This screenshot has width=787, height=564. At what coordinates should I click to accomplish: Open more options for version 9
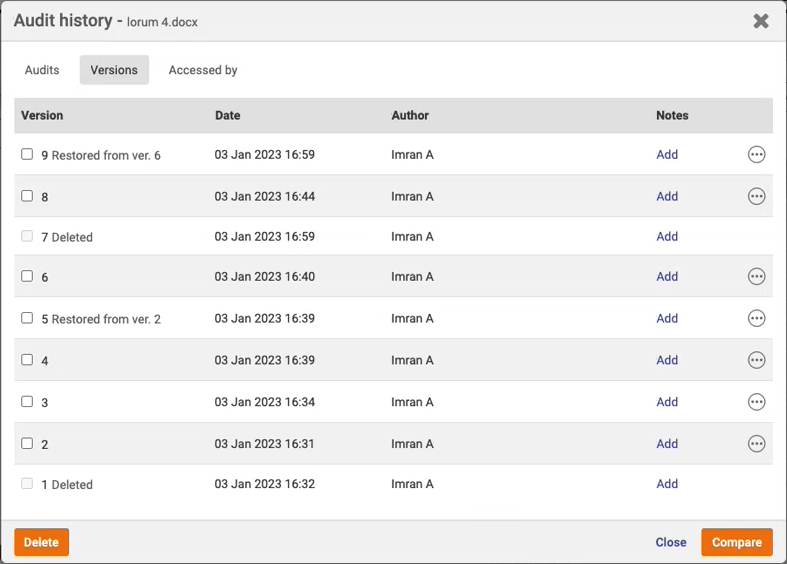click(x=756, y=155)
